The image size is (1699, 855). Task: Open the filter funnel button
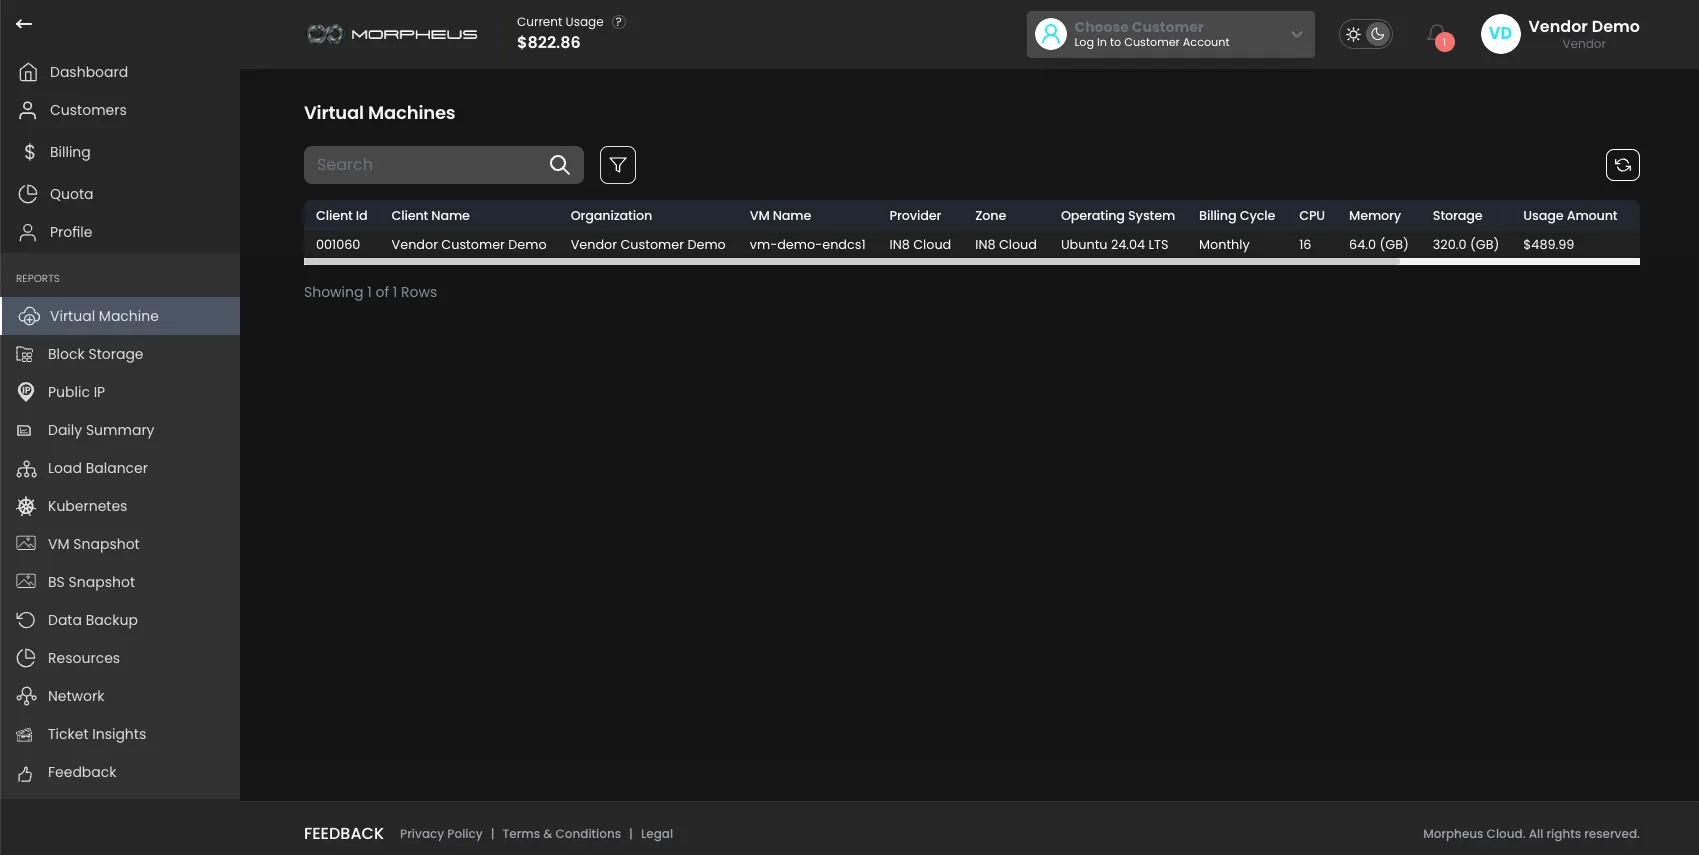click(618, 165)
